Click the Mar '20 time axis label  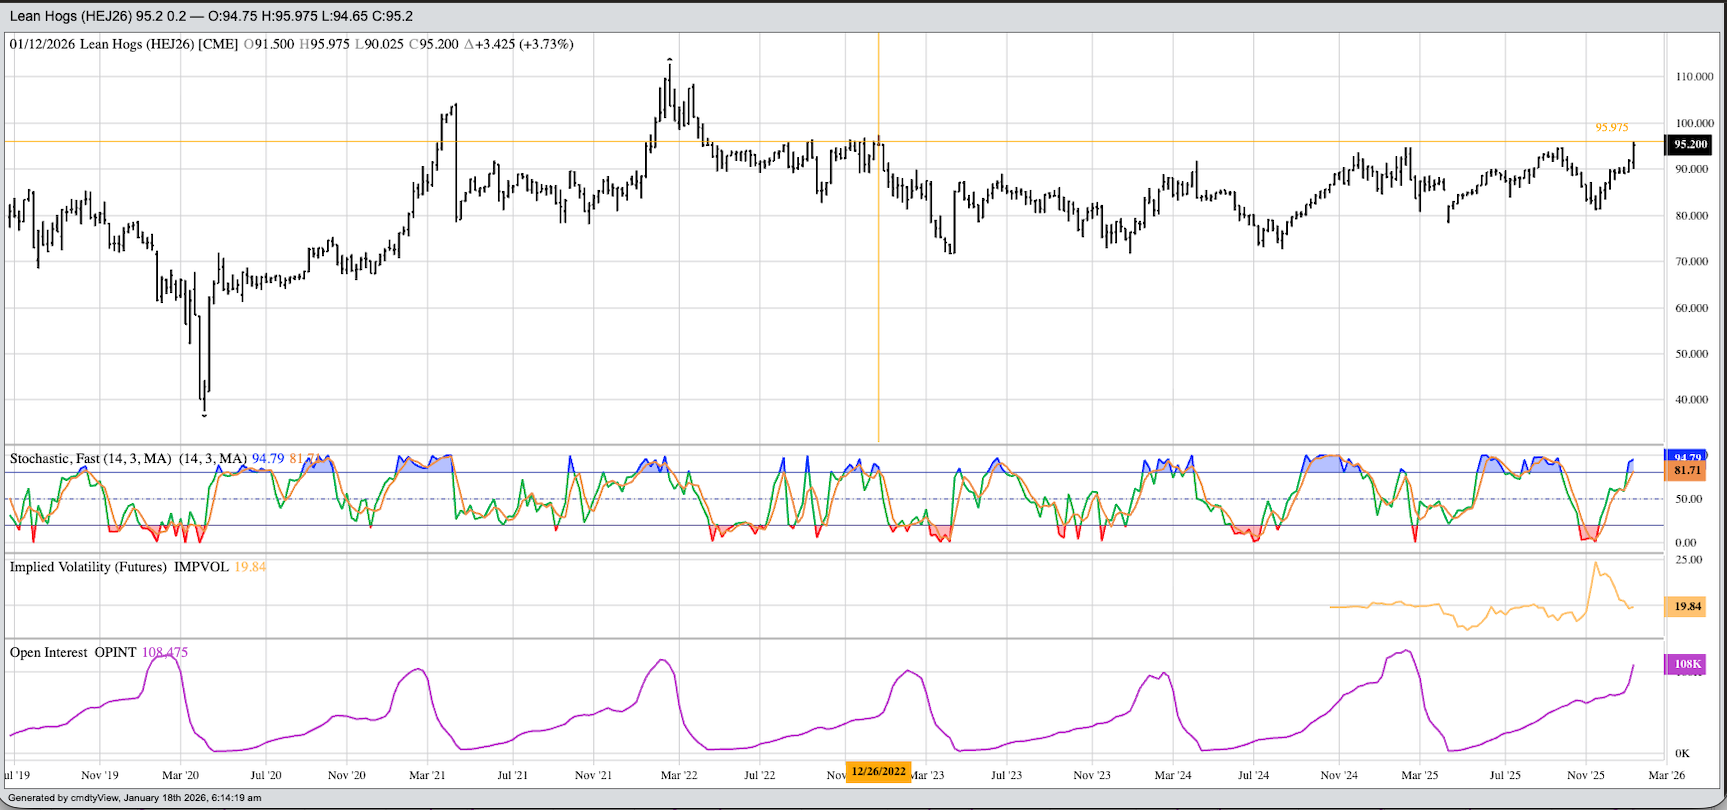(x=180, y=775)
